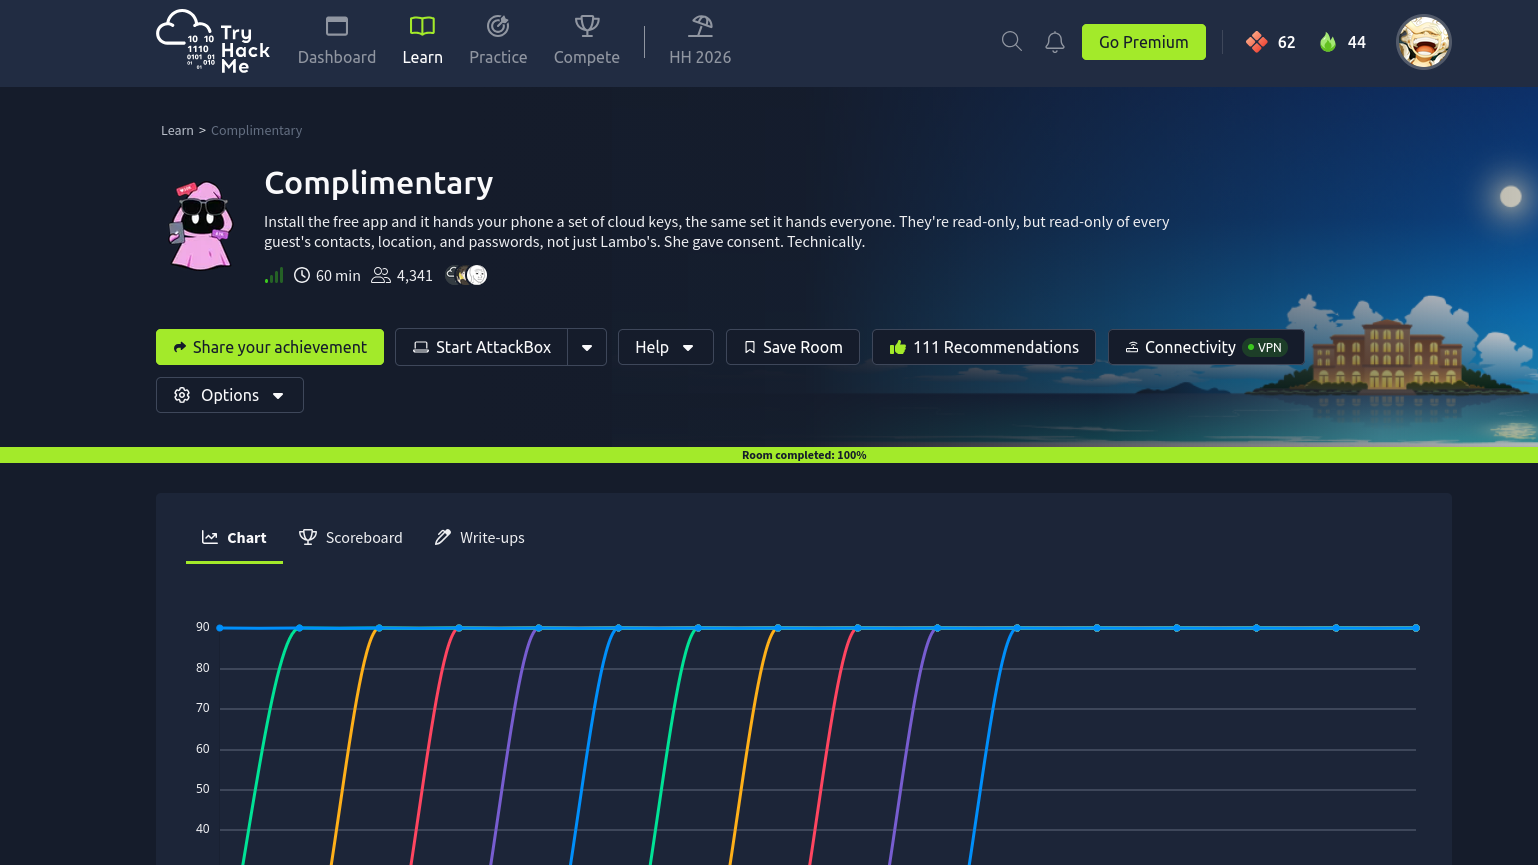Open the Connectivity VPN status button
The height and width of the screenshot is (865, 1538).
point(1206,347)
